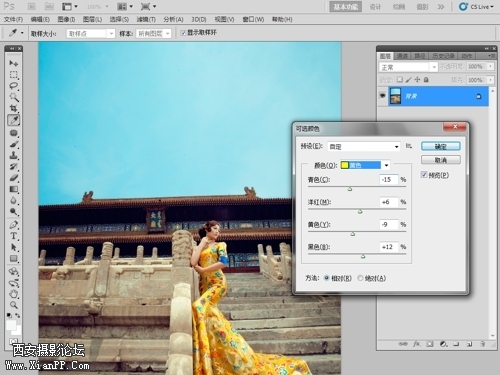Click the Cyan slider handle

[x=350, y=189]
